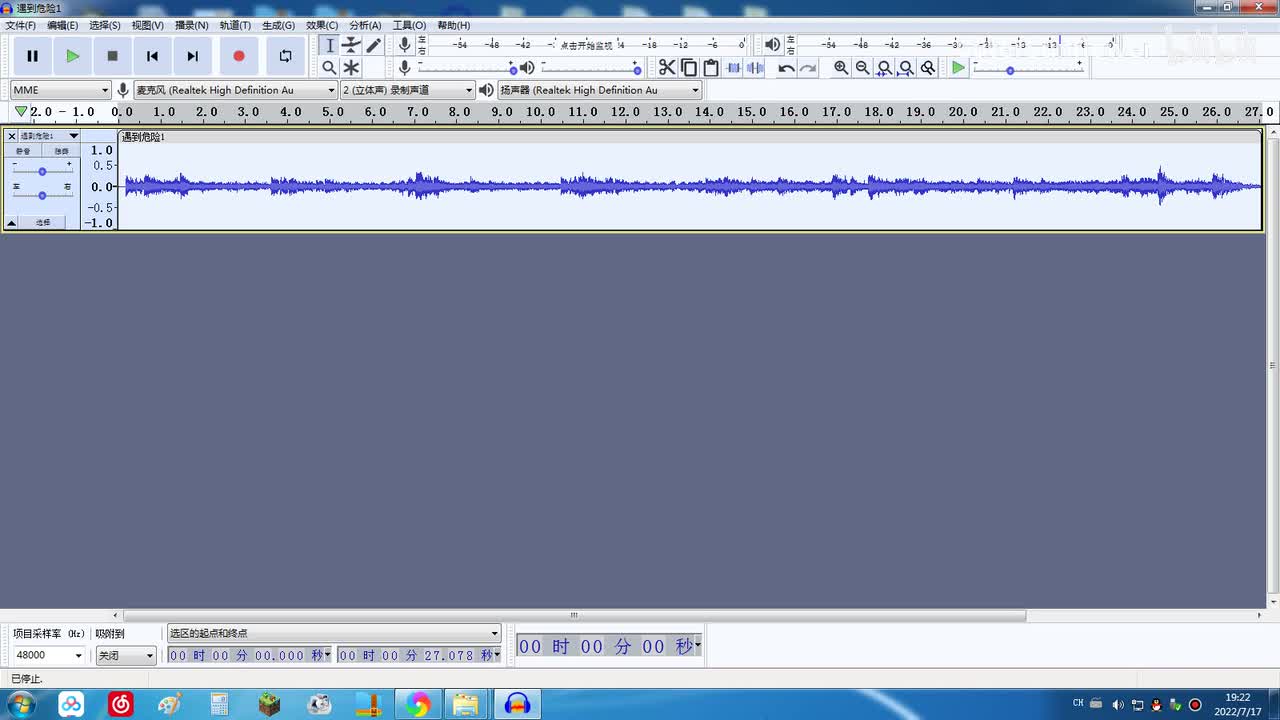The width and height of the screenshot is (1280, 720).
Task: Open the 视图(V) menu
Action: coord(147,25)
